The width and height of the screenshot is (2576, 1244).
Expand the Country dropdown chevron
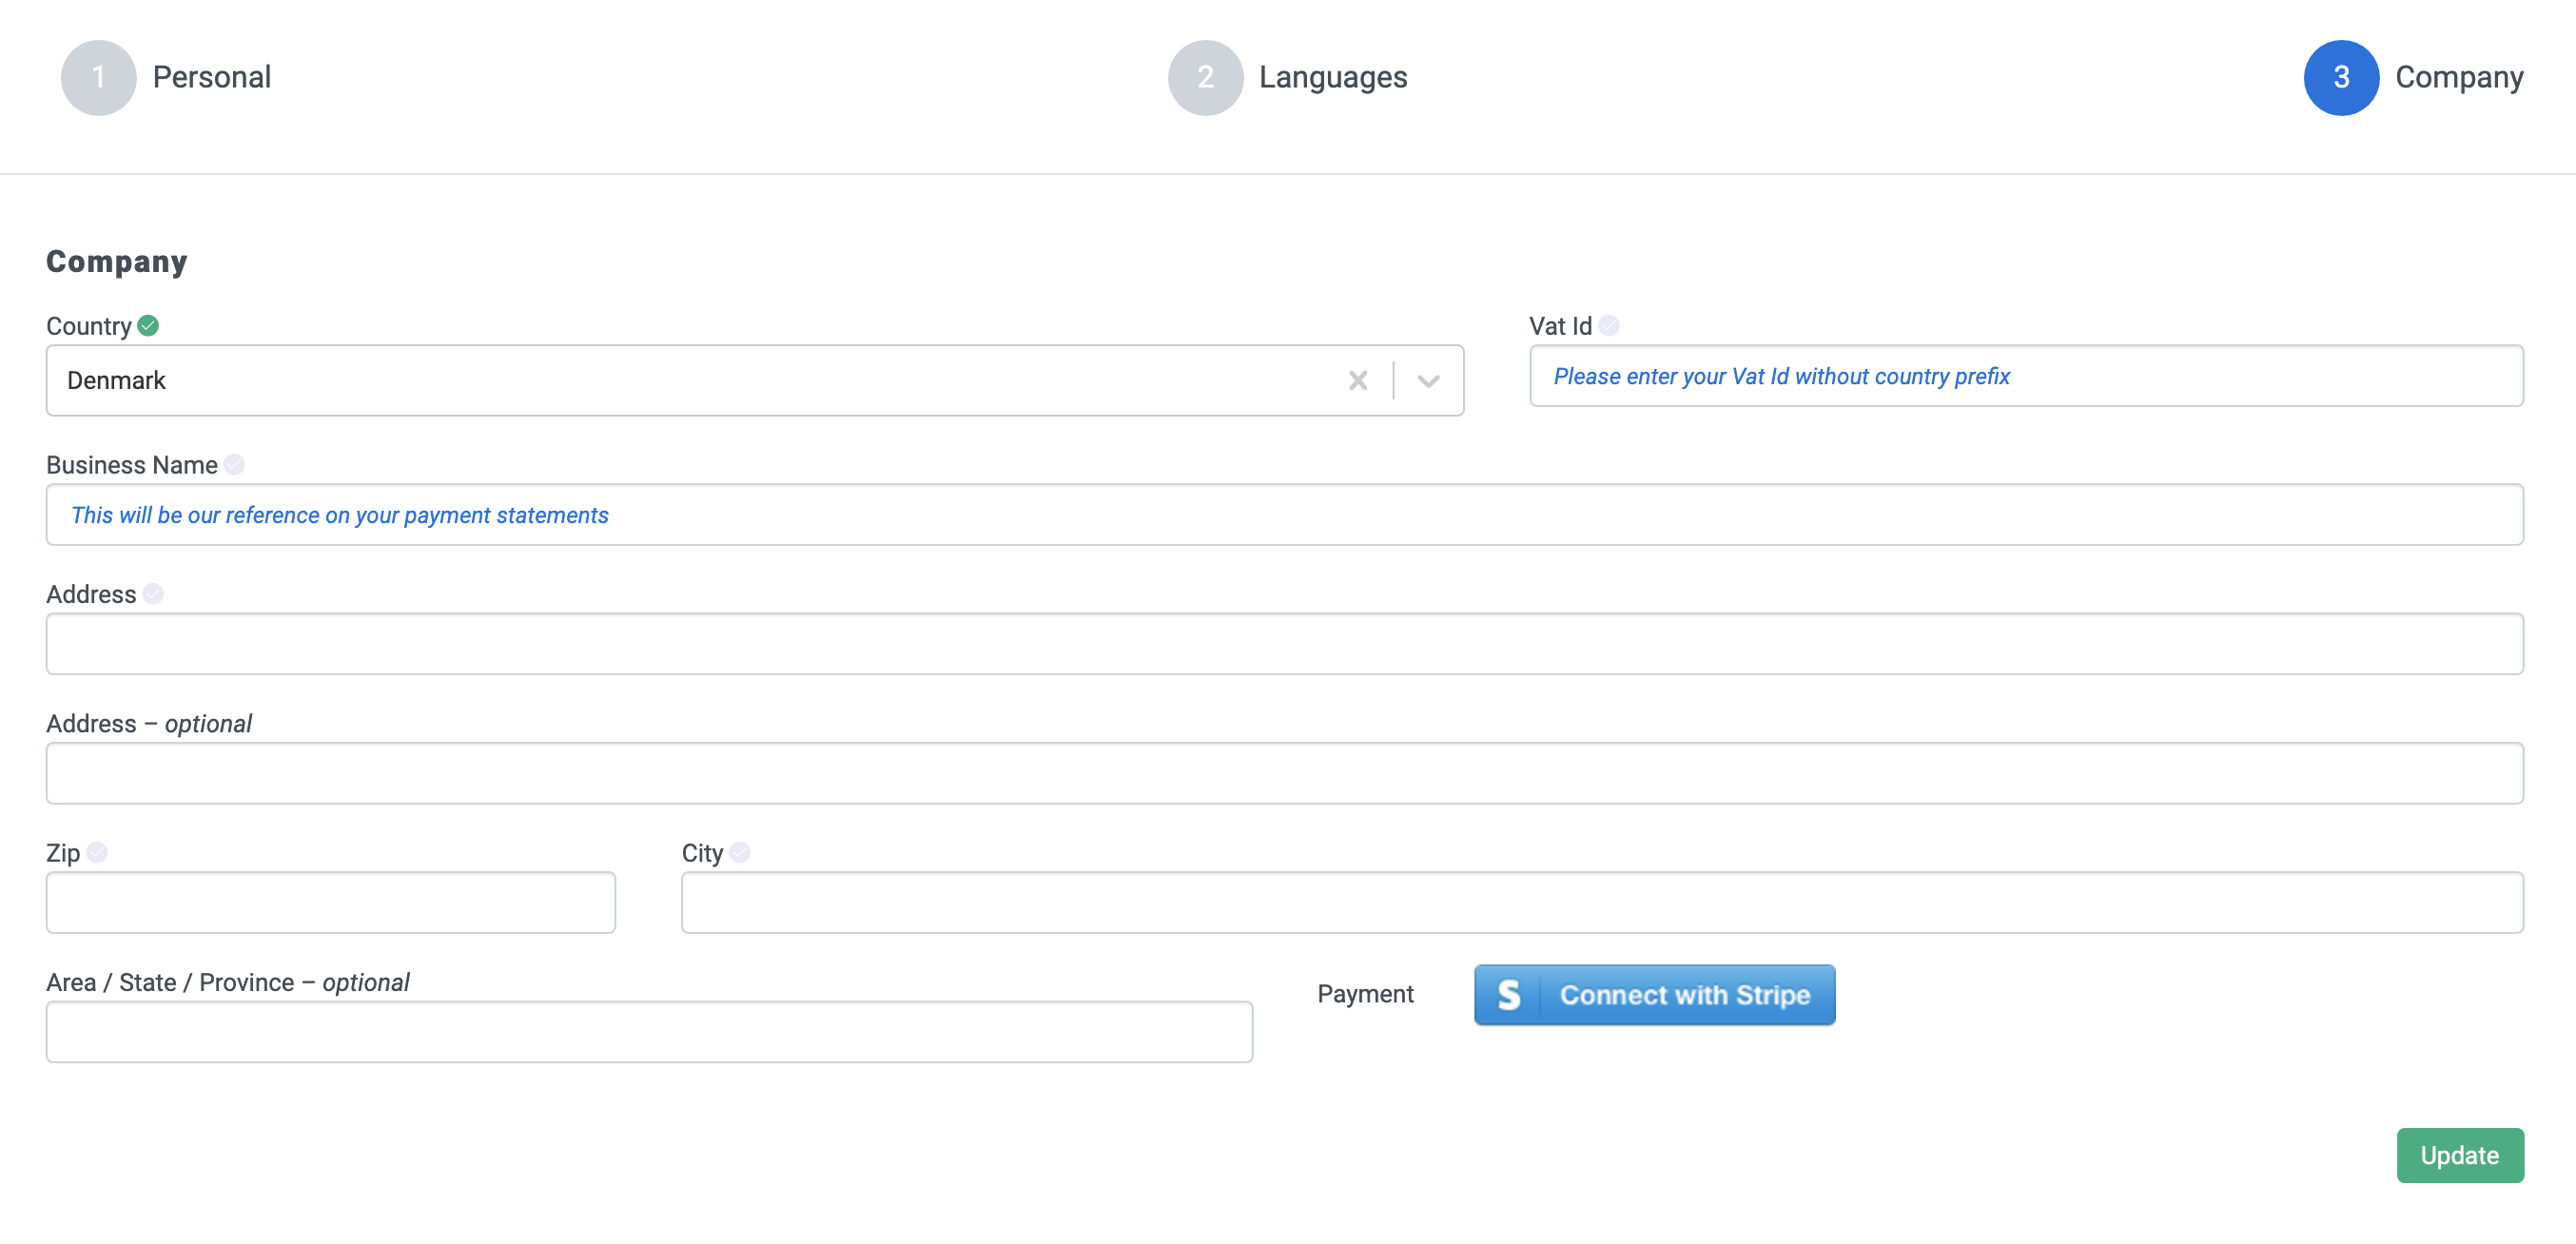pos(1428,381)
